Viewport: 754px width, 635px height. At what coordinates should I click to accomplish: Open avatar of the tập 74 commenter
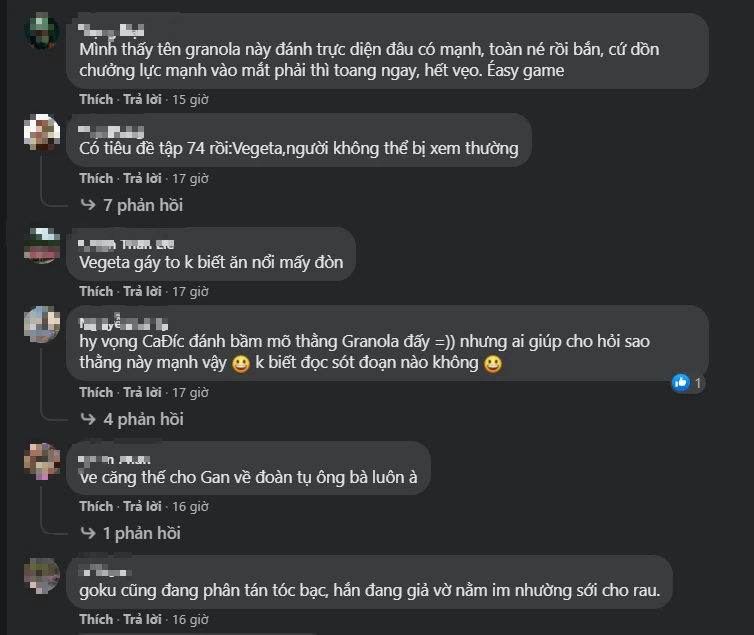(x=42, y=132)
